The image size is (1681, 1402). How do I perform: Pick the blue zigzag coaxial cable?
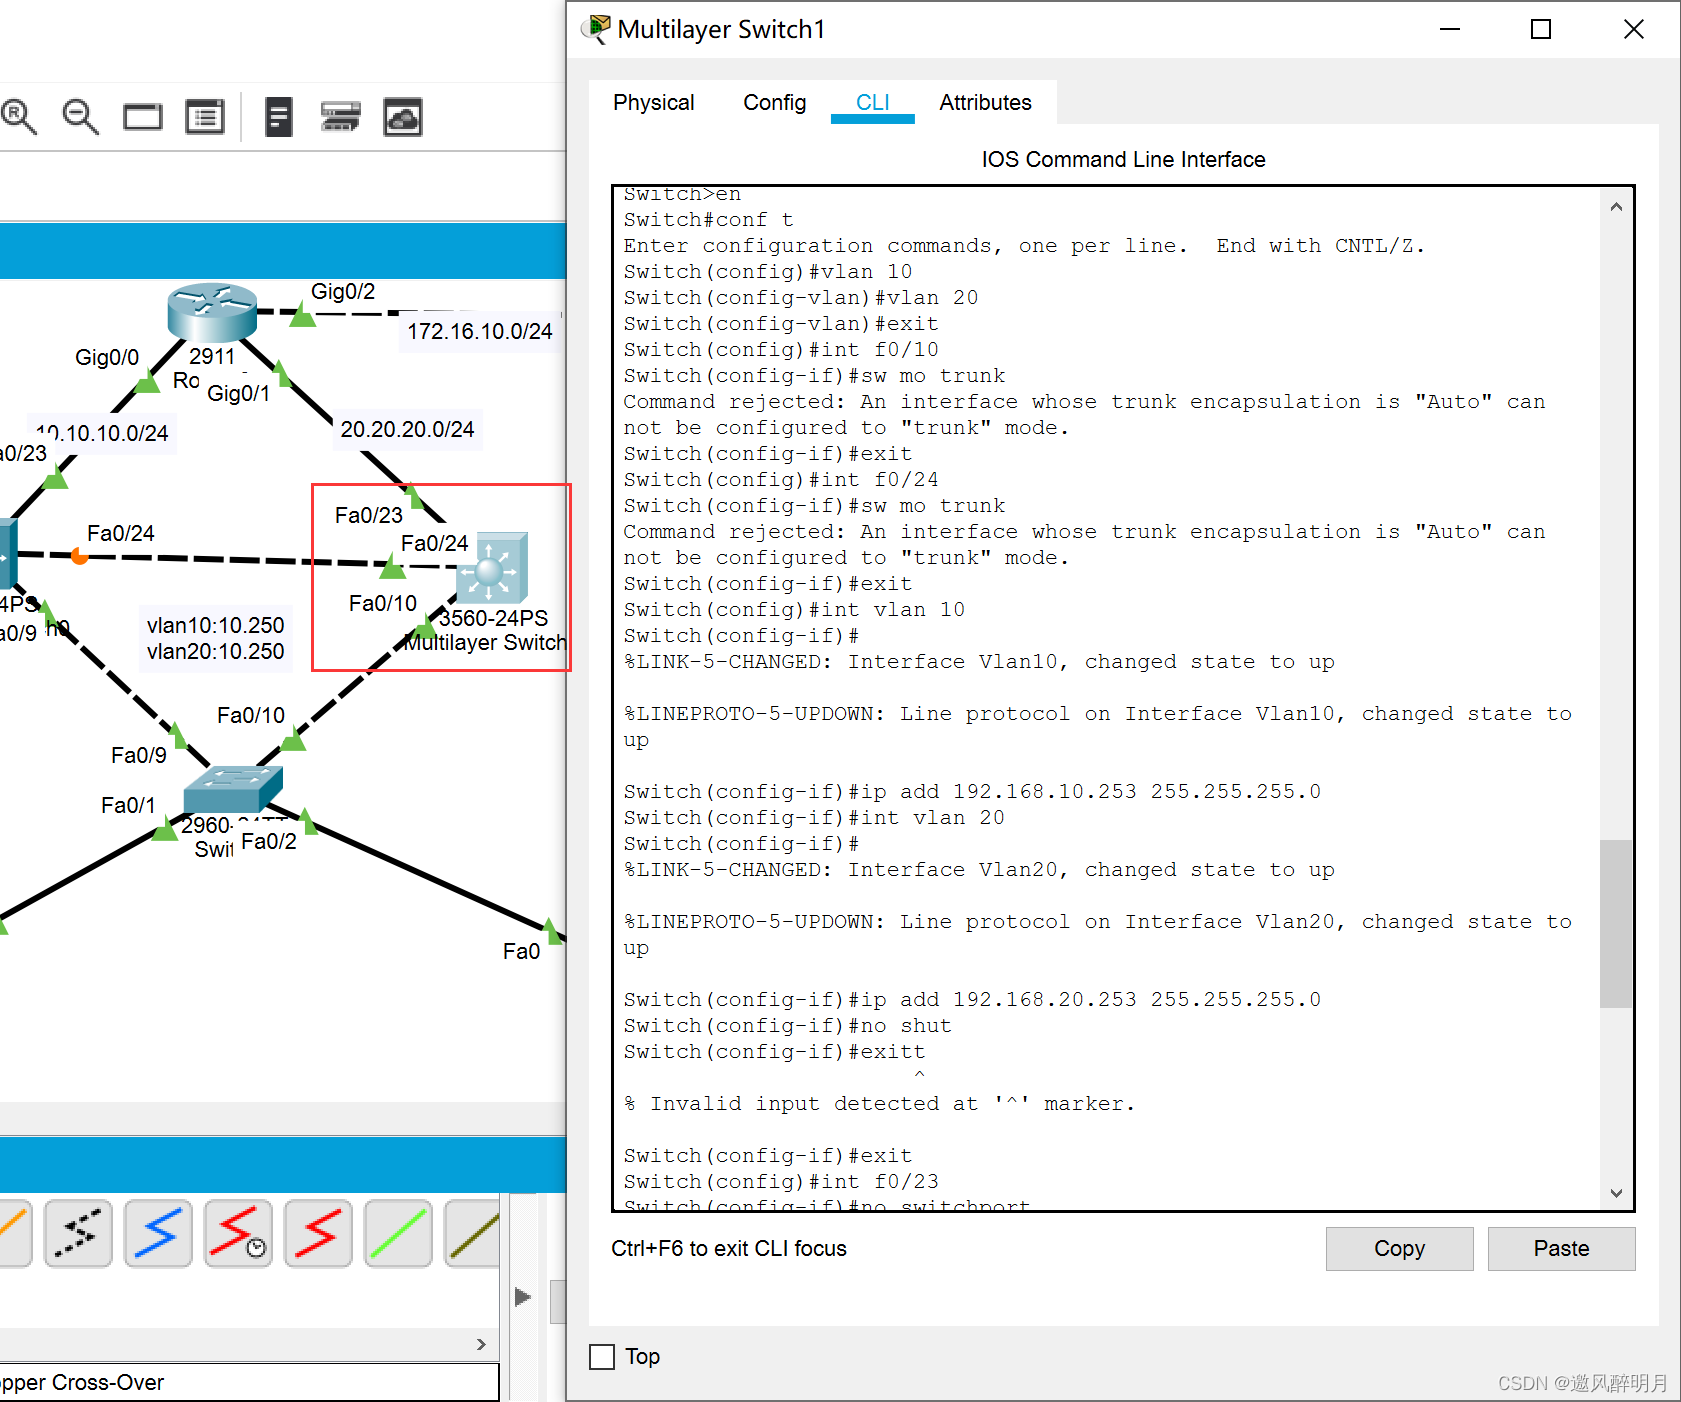pyautogui.click(x=158, y=1233)
